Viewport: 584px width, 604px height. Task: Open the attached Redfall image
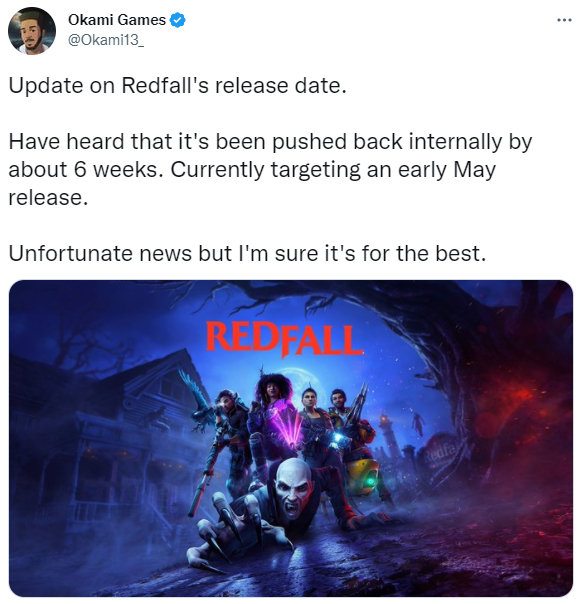291,438
